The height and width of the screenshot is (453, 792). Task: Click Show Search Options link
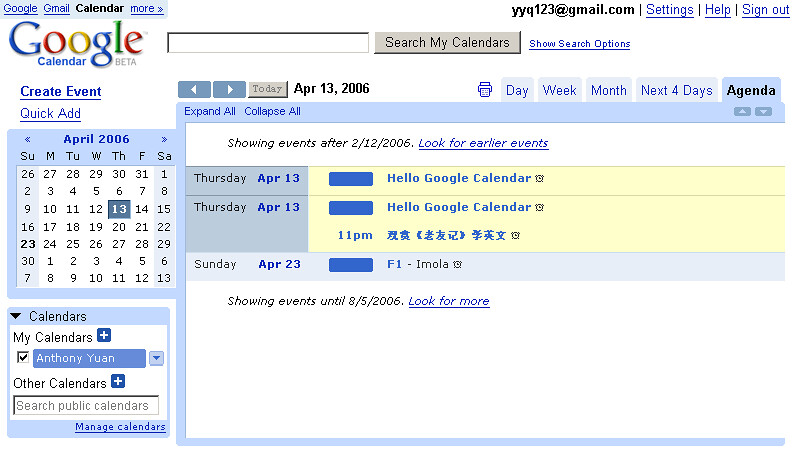(579, 44)
